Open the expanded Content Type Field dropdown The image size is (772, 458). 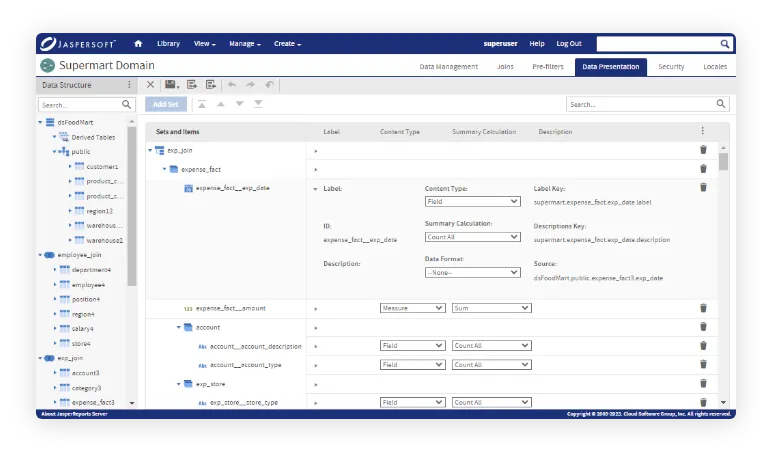472,201
